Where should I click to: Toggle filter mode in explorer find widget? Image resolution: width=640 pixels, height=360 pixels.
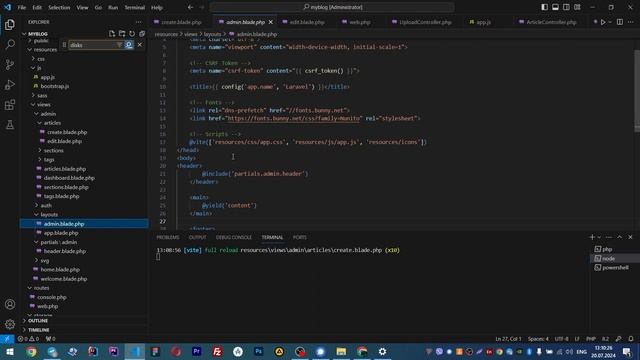(x=119, y=44)
